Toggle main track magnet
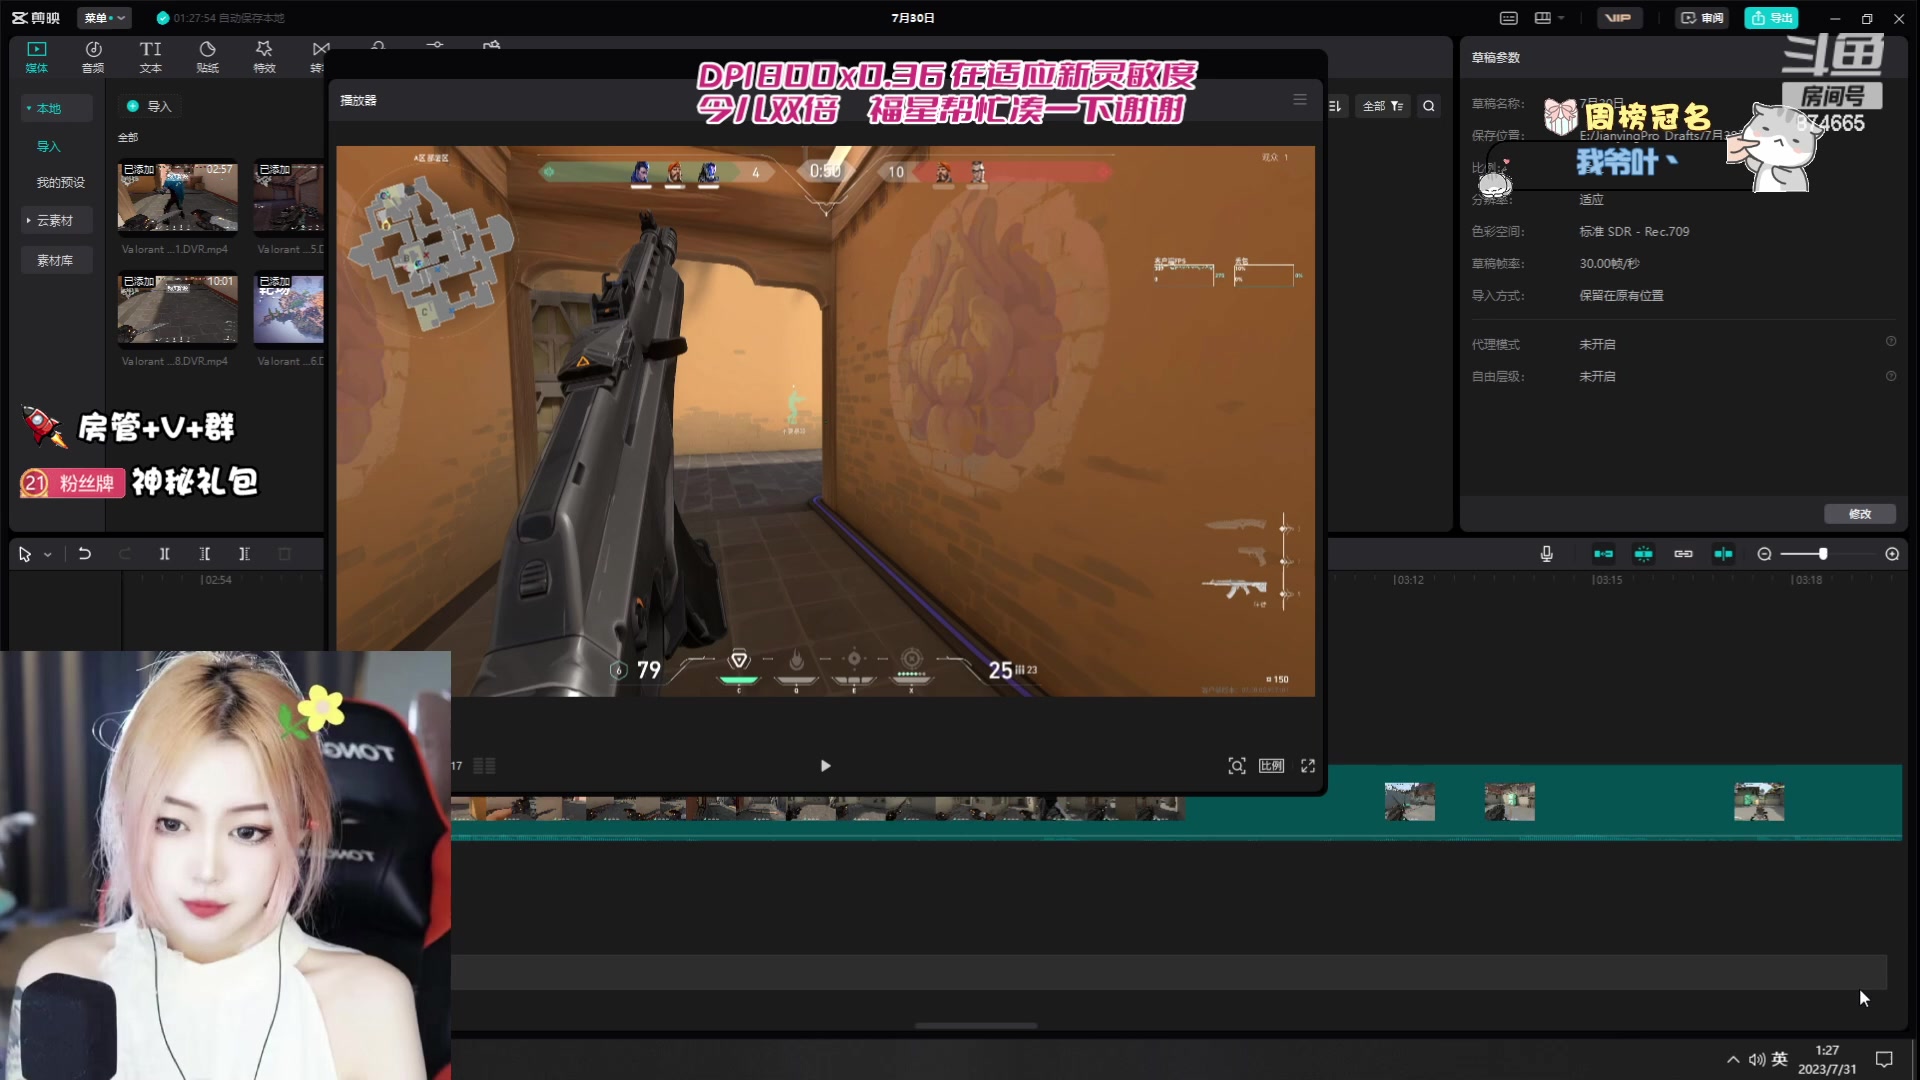1920x1080 pixels. pyautogui.click(x=1604, y=554)
